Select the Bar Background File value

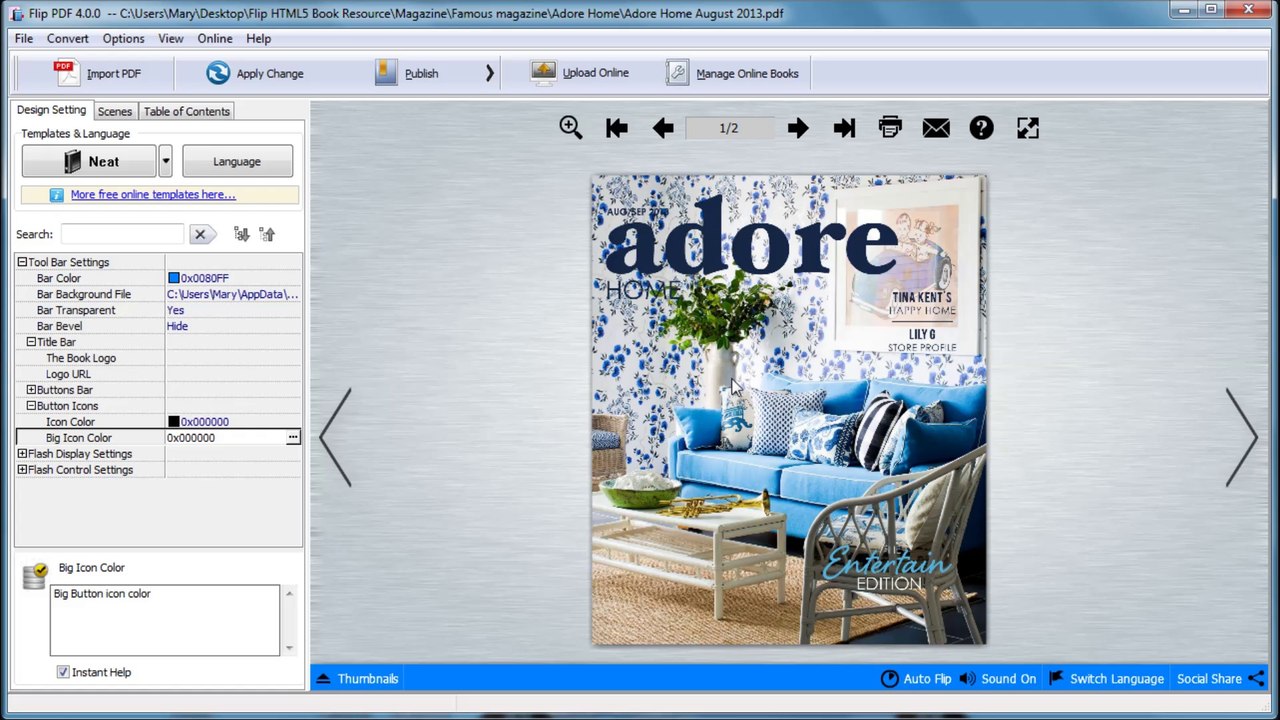(x=233, y=294)
